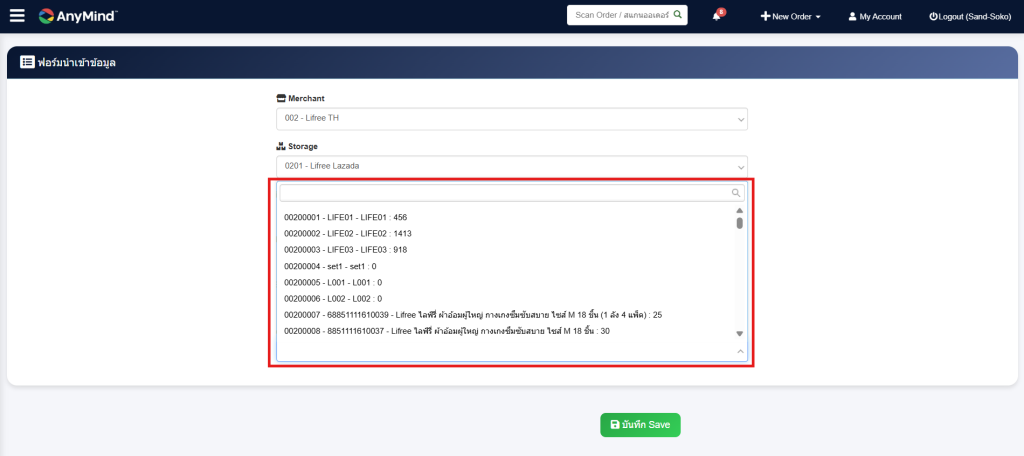Viewport: 1024px width, 456px height.
Task: Open My Account
Action: click(x=875, y=17)
